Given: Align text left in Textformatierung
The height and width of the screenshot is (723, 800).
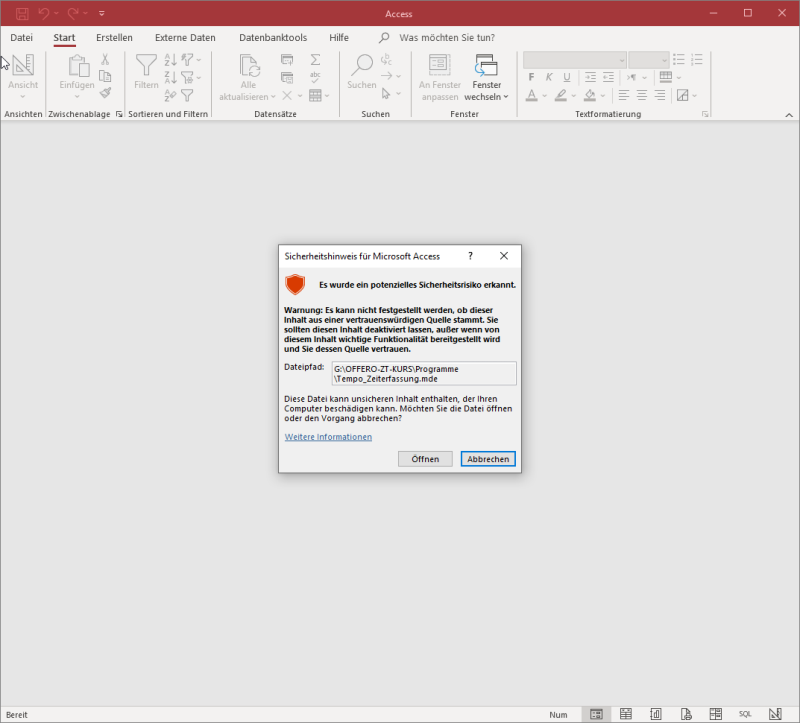Looking at the screenshot, I should [x=623, y=95].
